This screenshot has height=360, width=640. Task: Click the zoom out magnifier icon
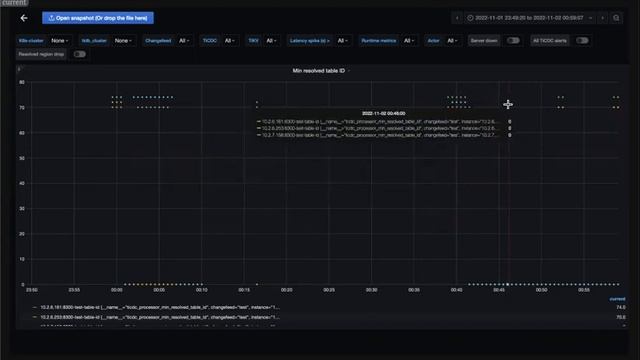click(x=616, y=18)
